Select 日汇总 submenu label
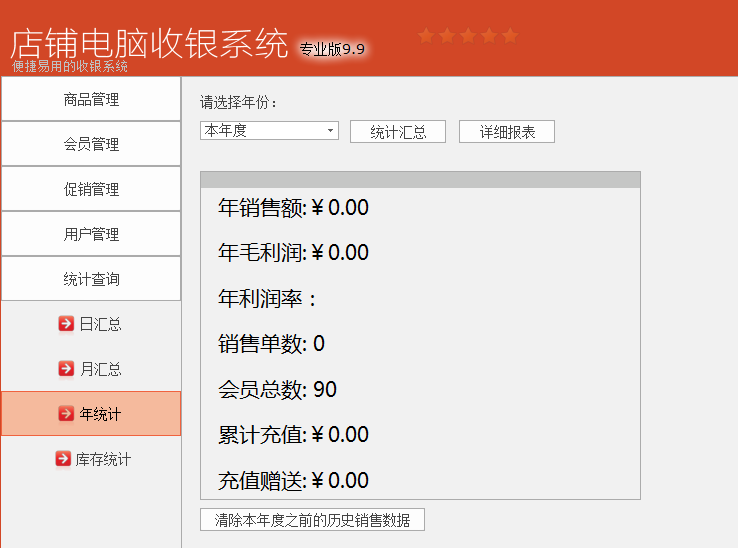The width and height of the screenshot is (738, 548). [100, 324]
